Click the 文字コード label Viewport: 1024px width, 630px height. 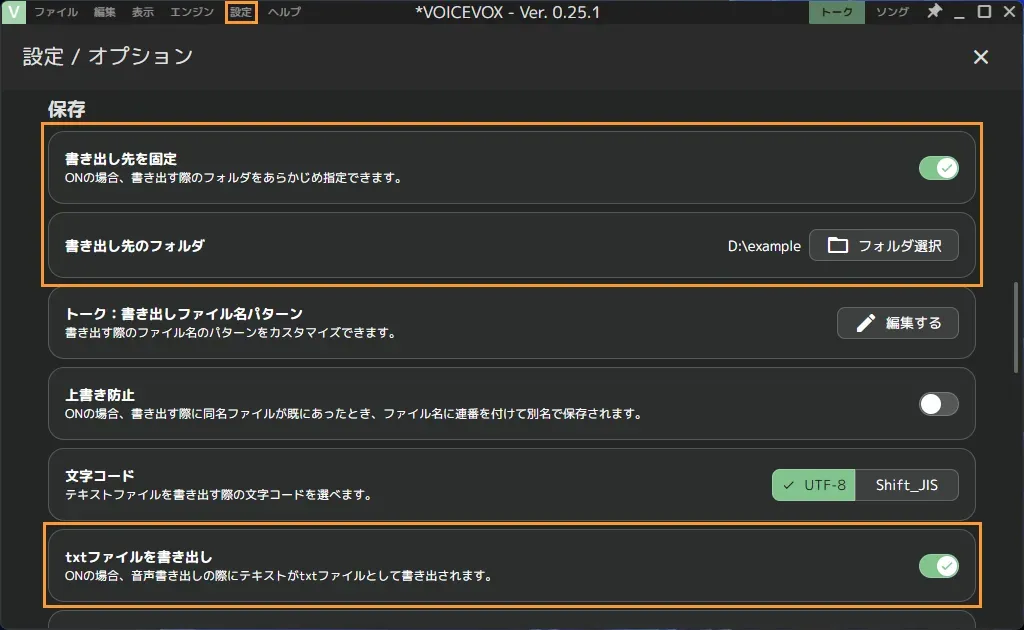100,476
